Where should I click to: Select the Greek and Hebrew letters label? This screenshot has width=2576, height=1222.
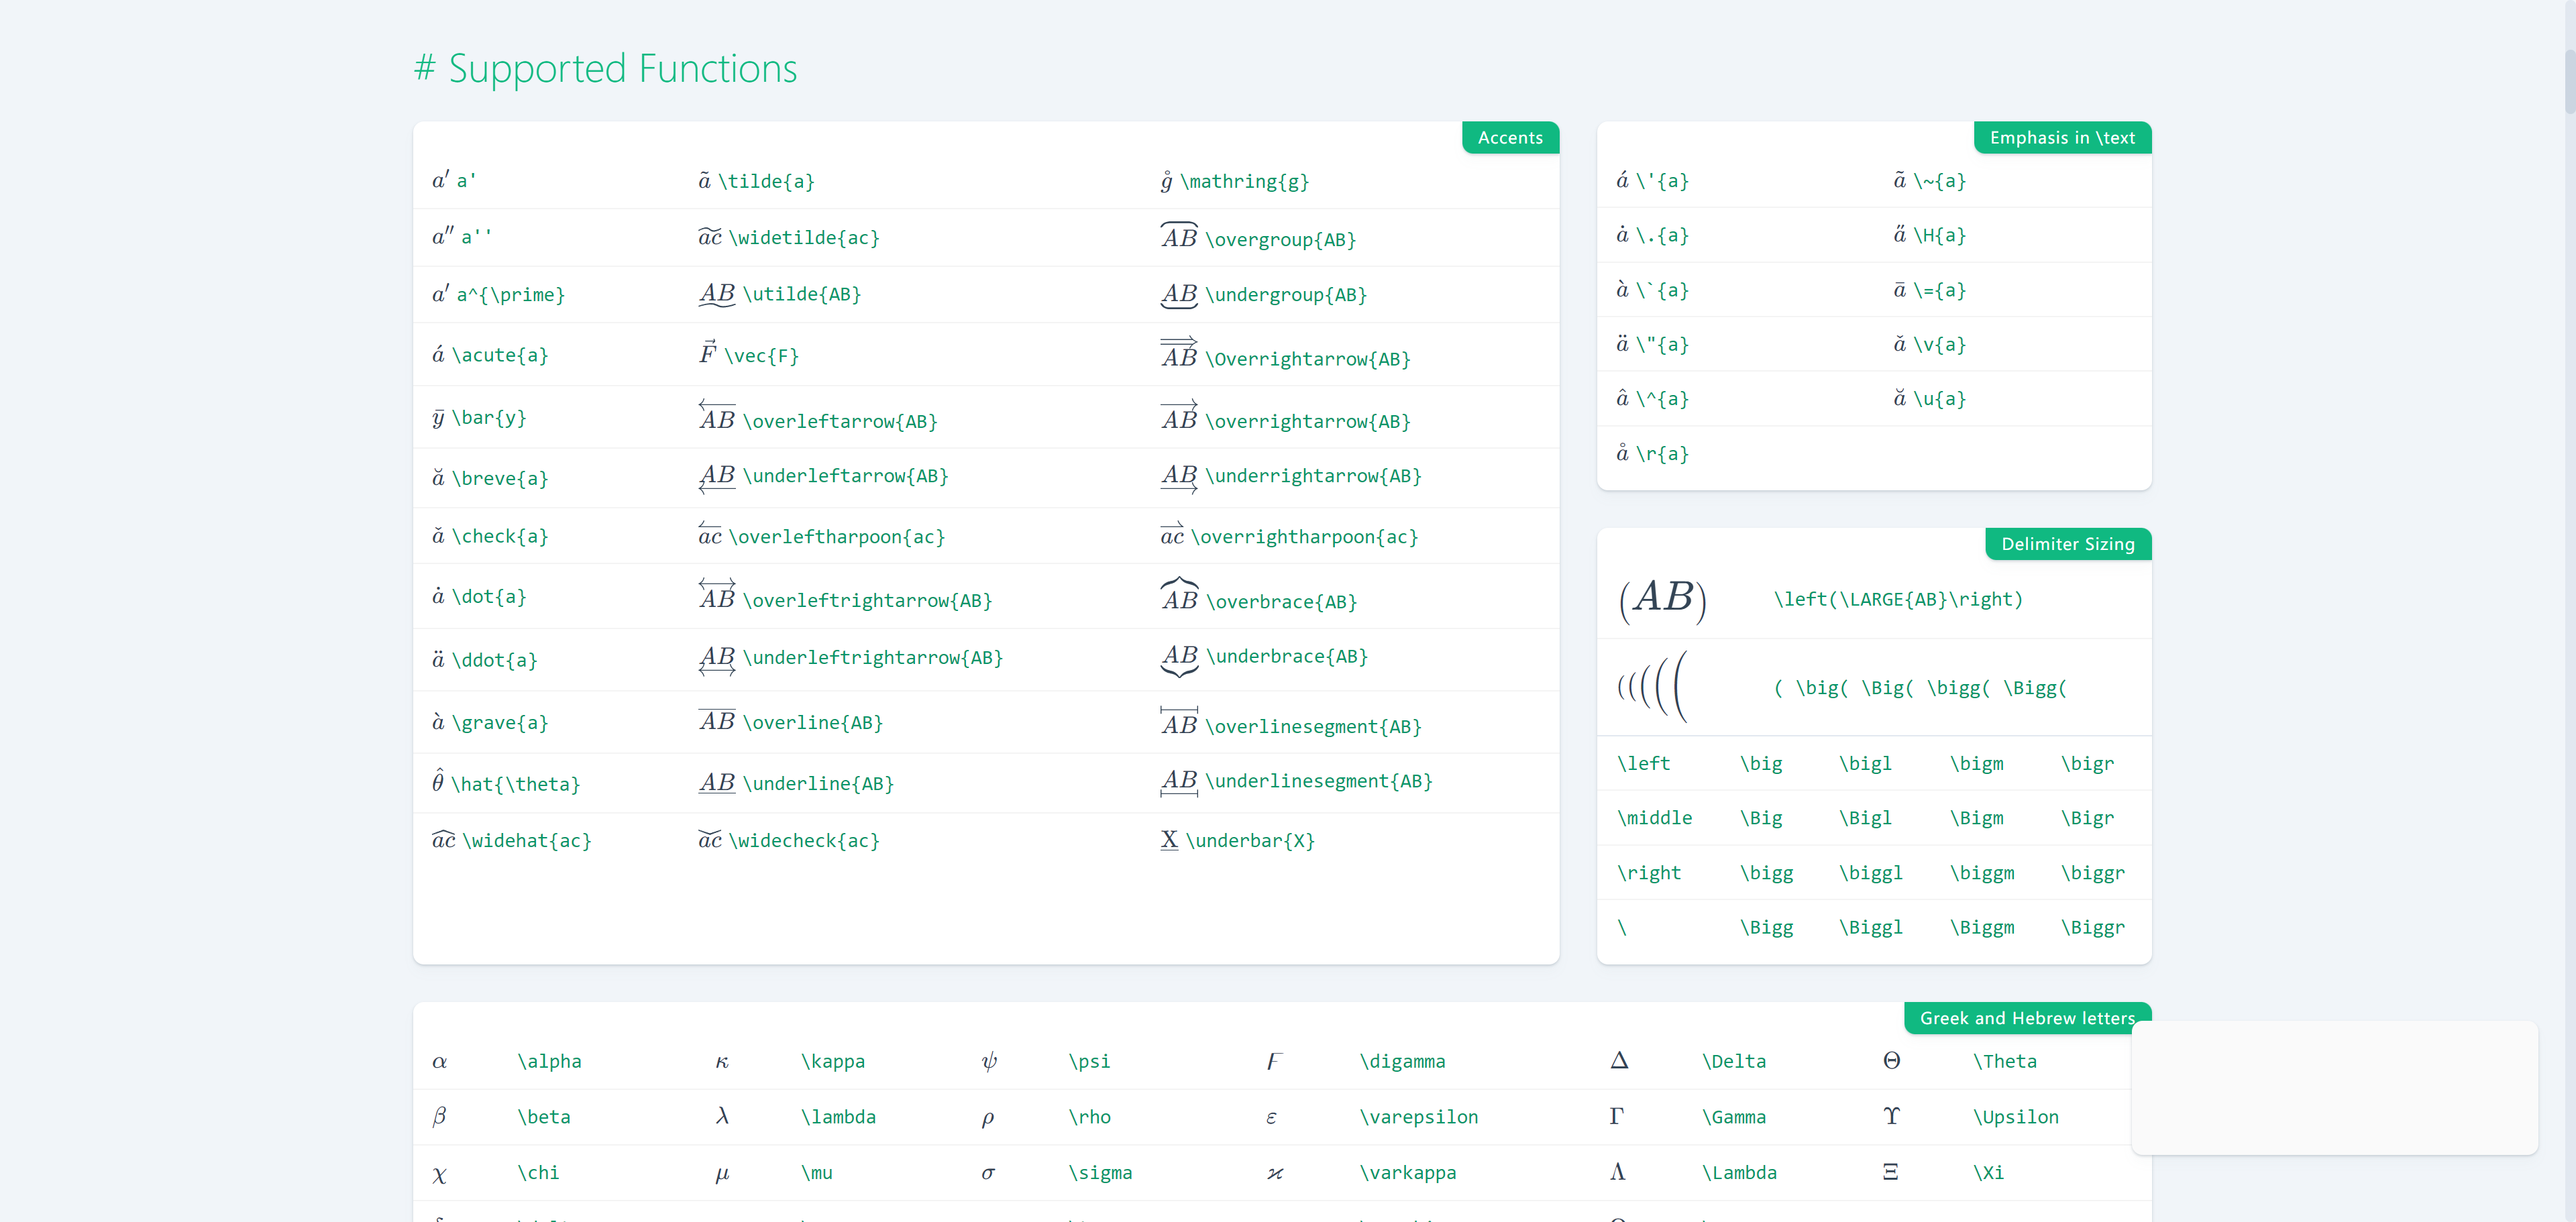point(2027,1018)
